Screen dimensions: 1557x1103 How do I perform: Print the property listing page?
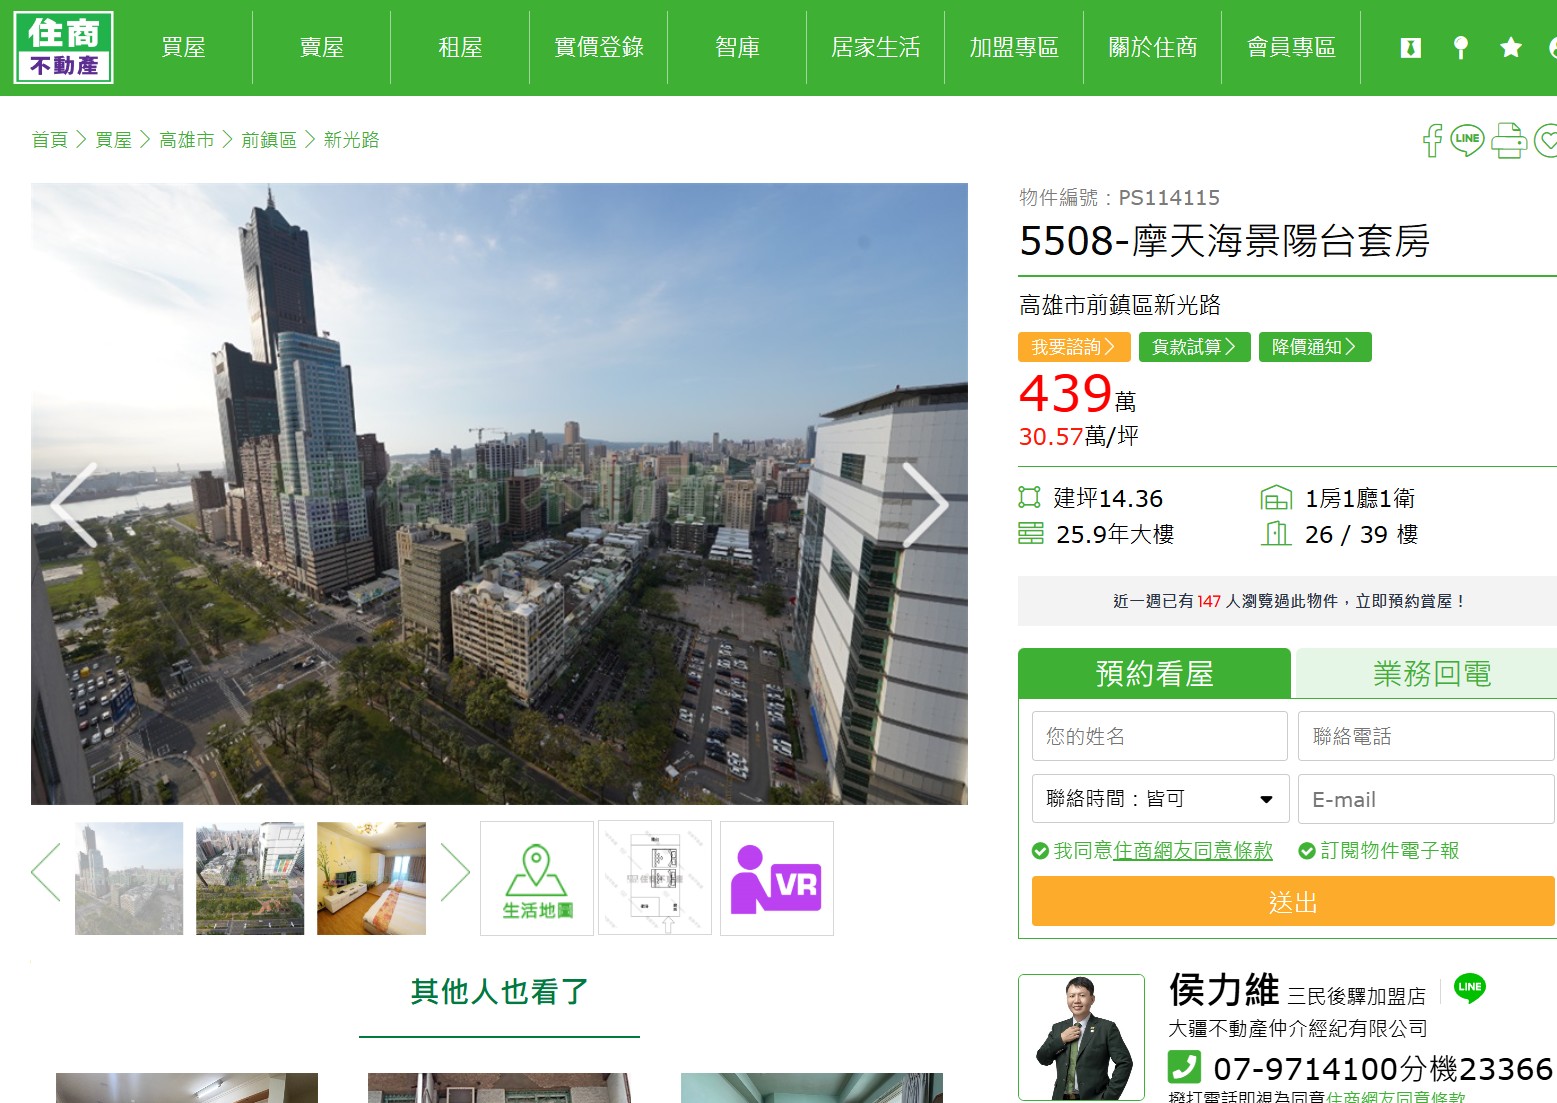pos(1510,141)
